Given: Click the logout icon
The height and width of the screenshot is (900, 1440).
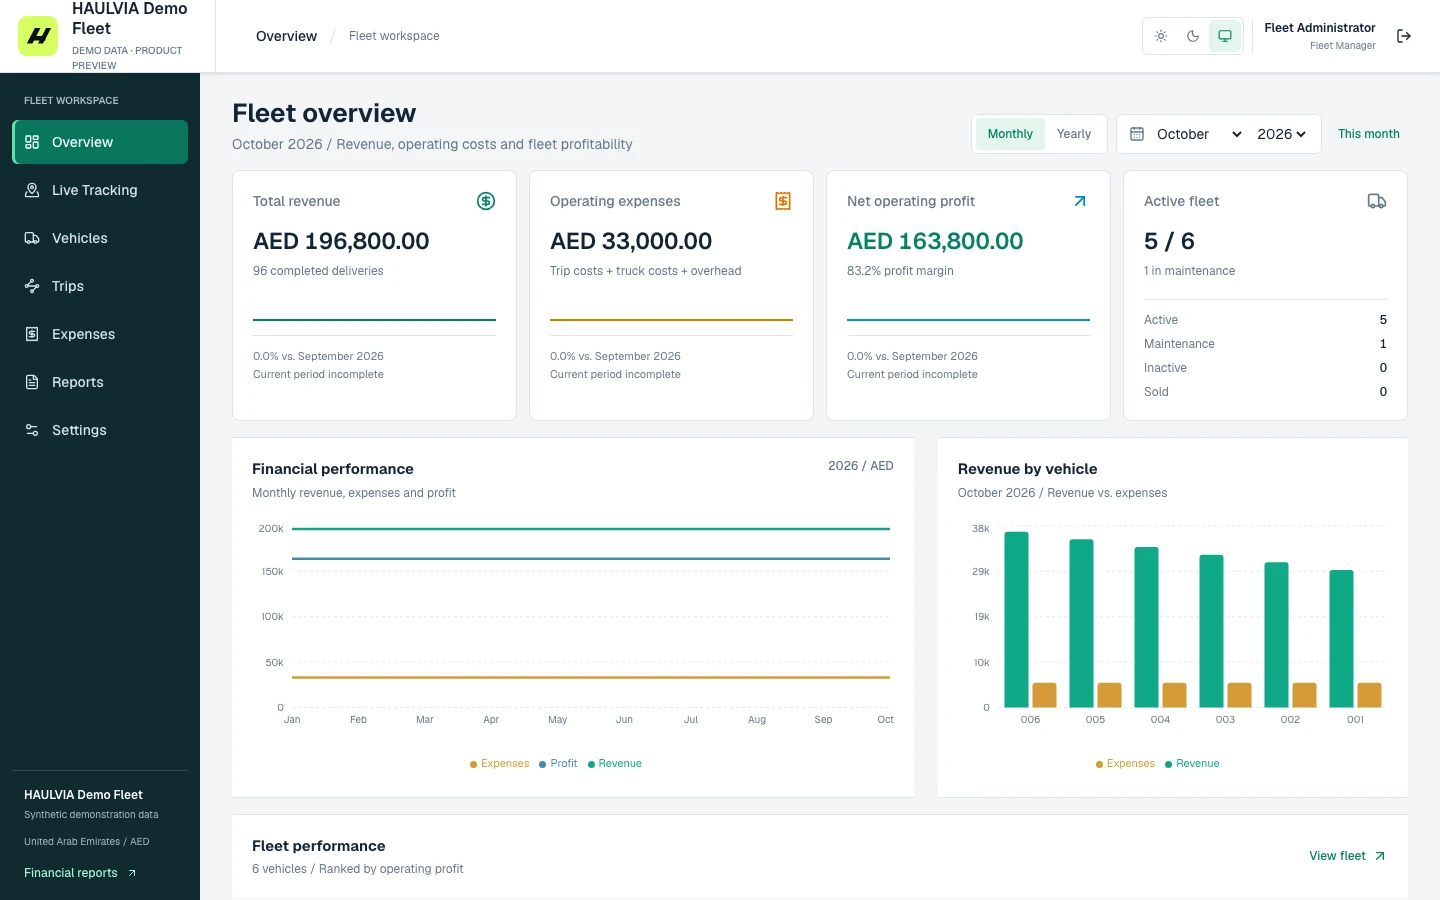Looking at the screenshot, I should point(1404,36).
